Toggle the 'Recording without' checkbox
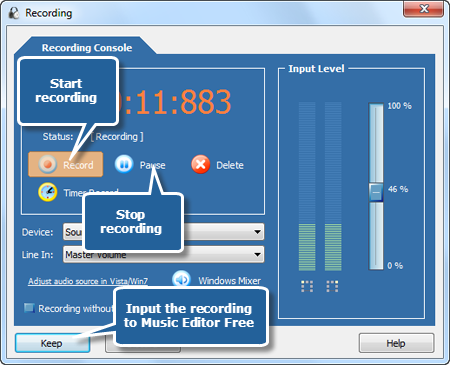Screen dimensions: 450x365 click(29, 308)
